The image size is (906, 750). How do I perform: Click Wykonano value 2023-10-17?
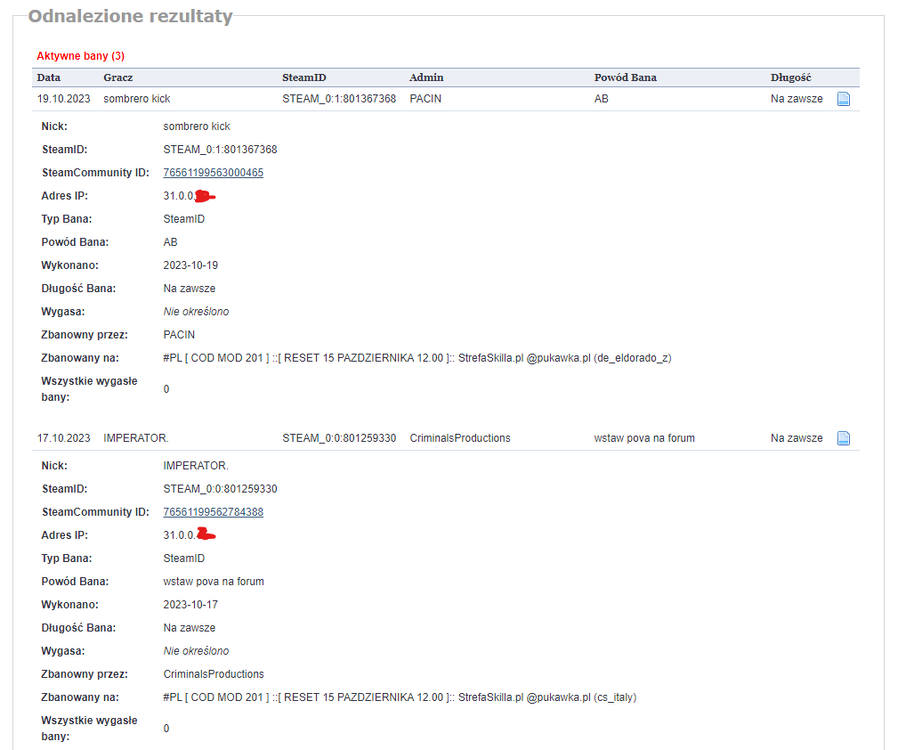point(191,604)
